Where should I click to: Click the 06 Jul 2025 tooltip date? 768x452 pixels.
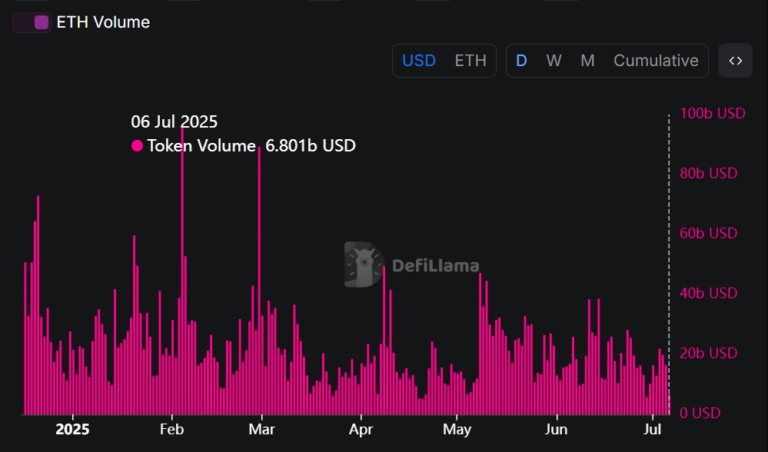(x=174, y=122)
